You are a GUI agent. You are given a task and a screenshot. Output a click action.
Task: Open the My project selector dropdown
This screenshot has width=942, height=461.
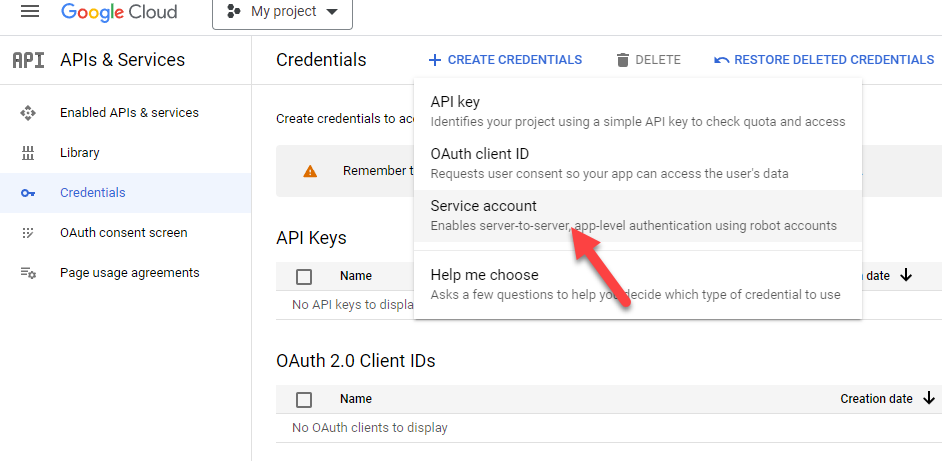coord(282,11)
